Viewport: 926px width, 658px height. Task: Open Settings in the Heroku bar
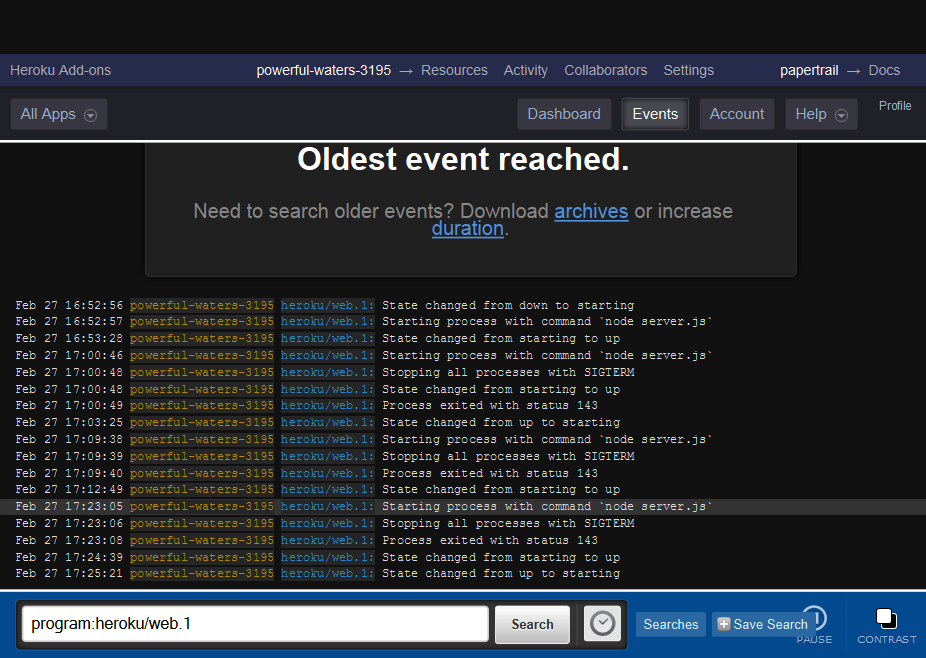coord(689,70)
